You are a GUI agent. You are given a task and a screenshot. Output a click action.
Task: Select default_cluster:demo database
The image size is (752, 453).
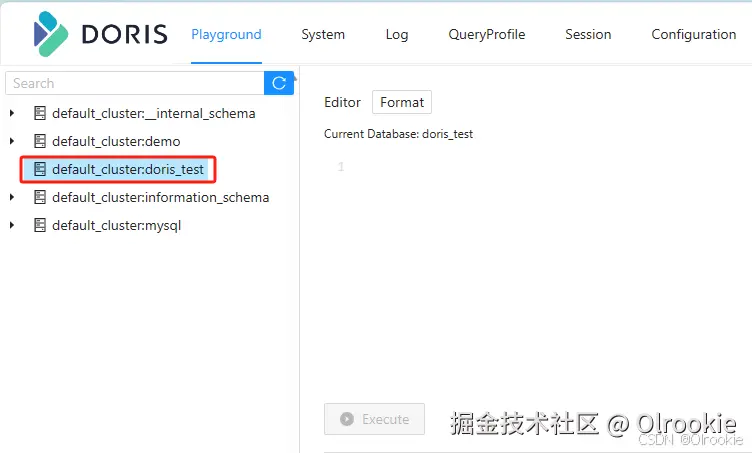pos(116,141)
